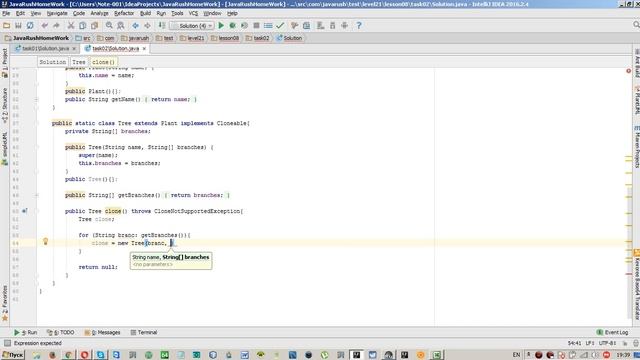The image size is (640, 360).
Task: Open the Refactor menu
Action: pyautogui.click(x=124, y=13)
